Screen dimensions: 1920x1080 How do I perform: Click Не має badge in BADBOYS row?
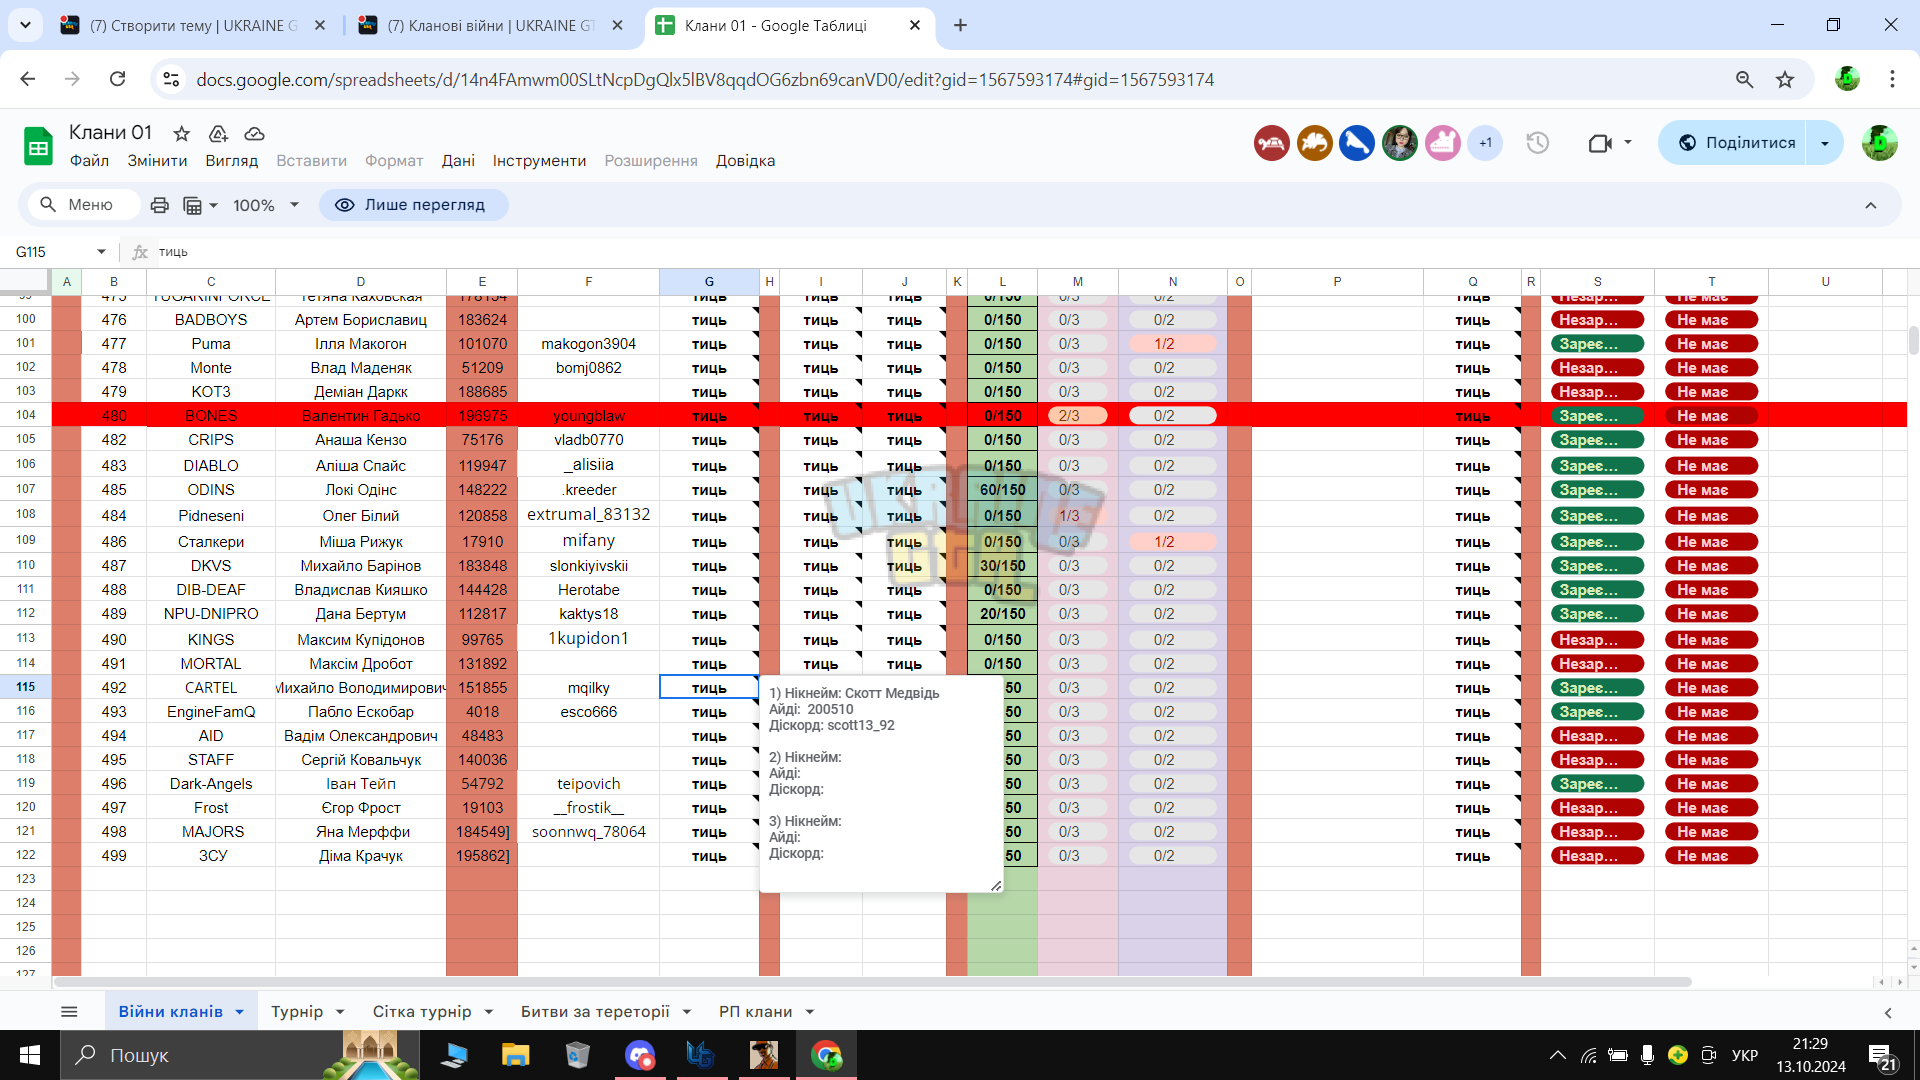point(1711,320)
